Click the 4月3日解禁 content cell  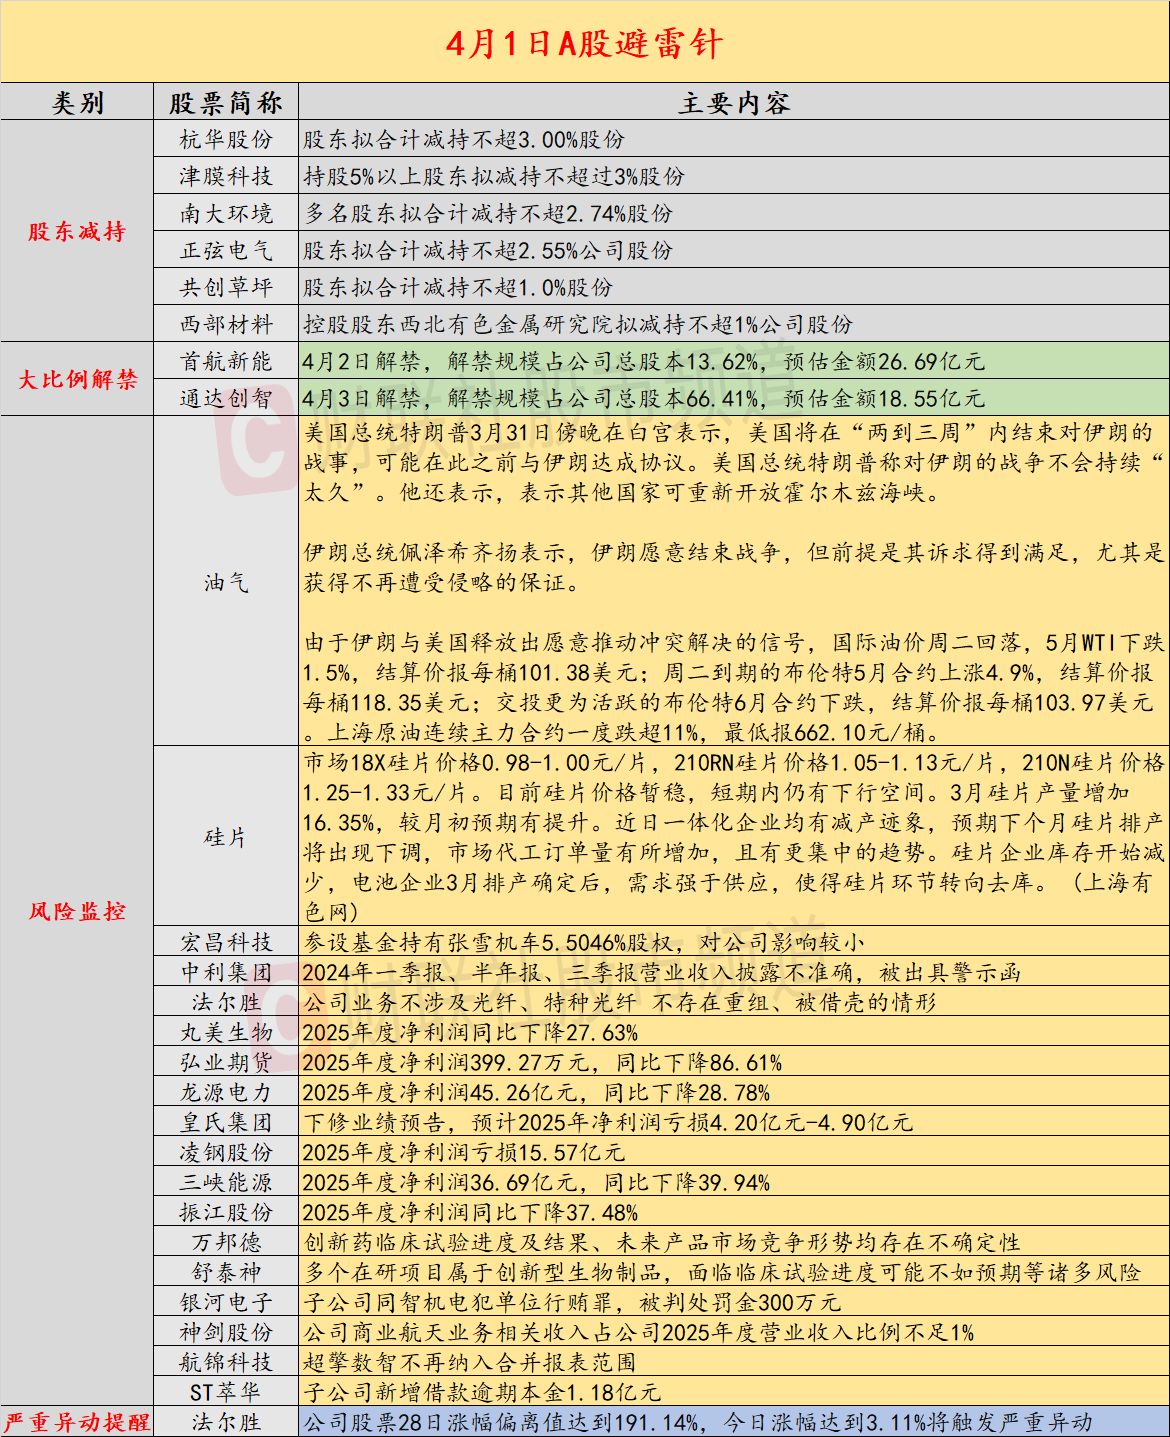[x=734, y=398]
